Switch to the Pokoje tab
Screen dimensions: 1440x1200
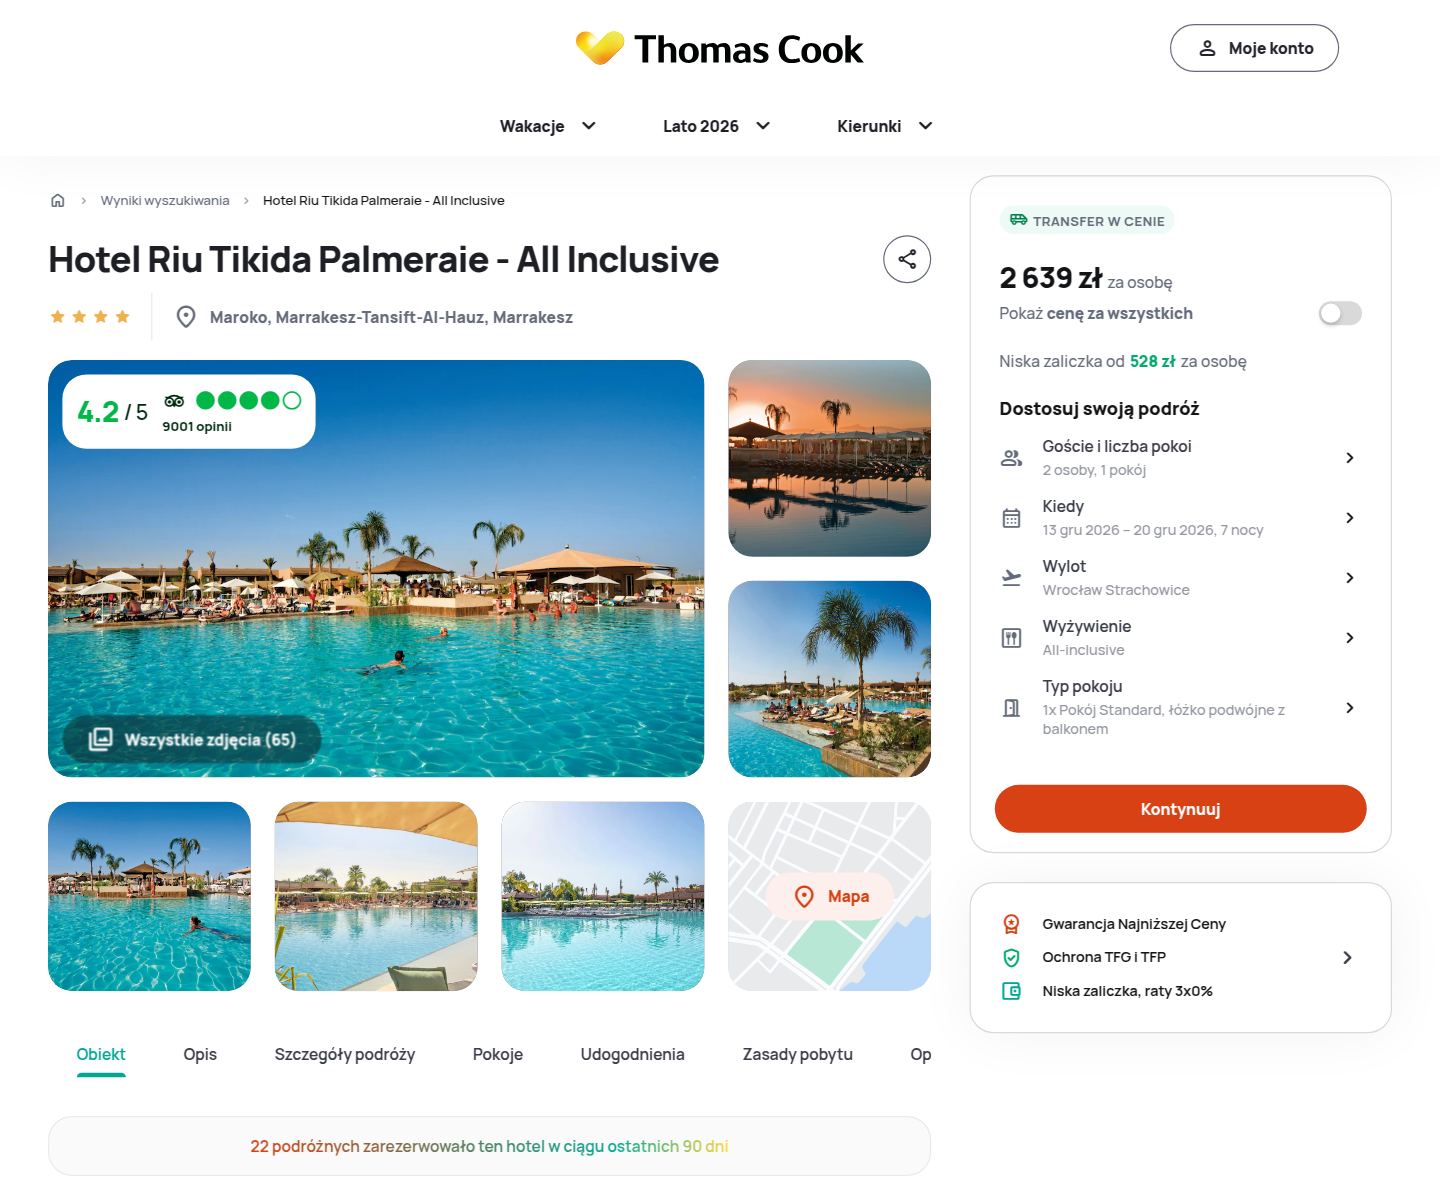tap(498, 1054)
